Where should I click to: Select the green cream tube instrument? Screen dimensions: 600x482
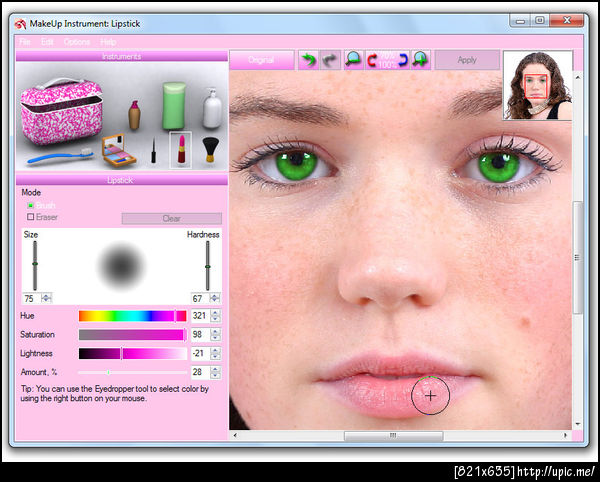coord(174,106)
